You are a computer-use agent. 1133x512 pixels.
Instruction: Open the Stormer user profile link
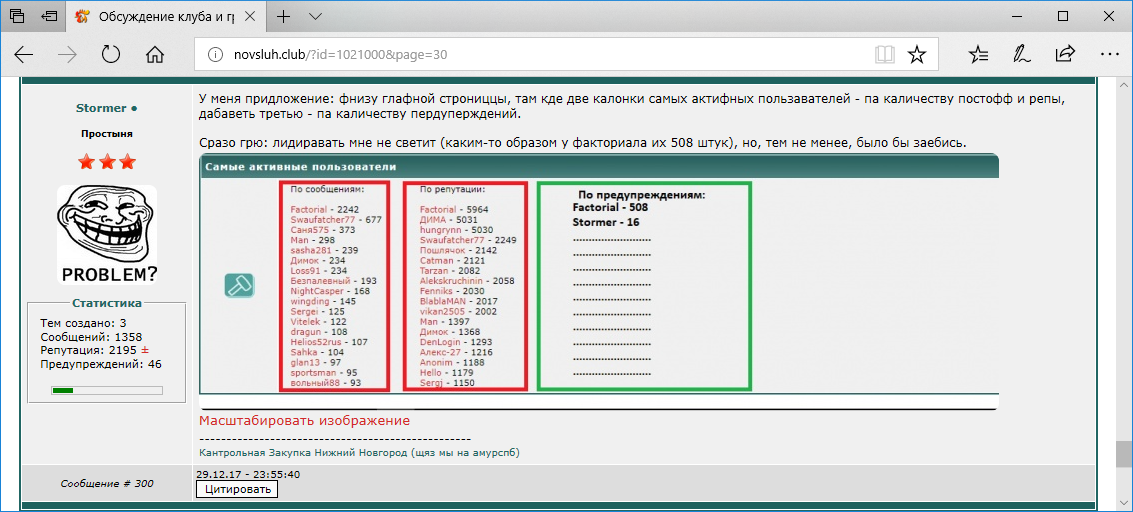point(101,108)
